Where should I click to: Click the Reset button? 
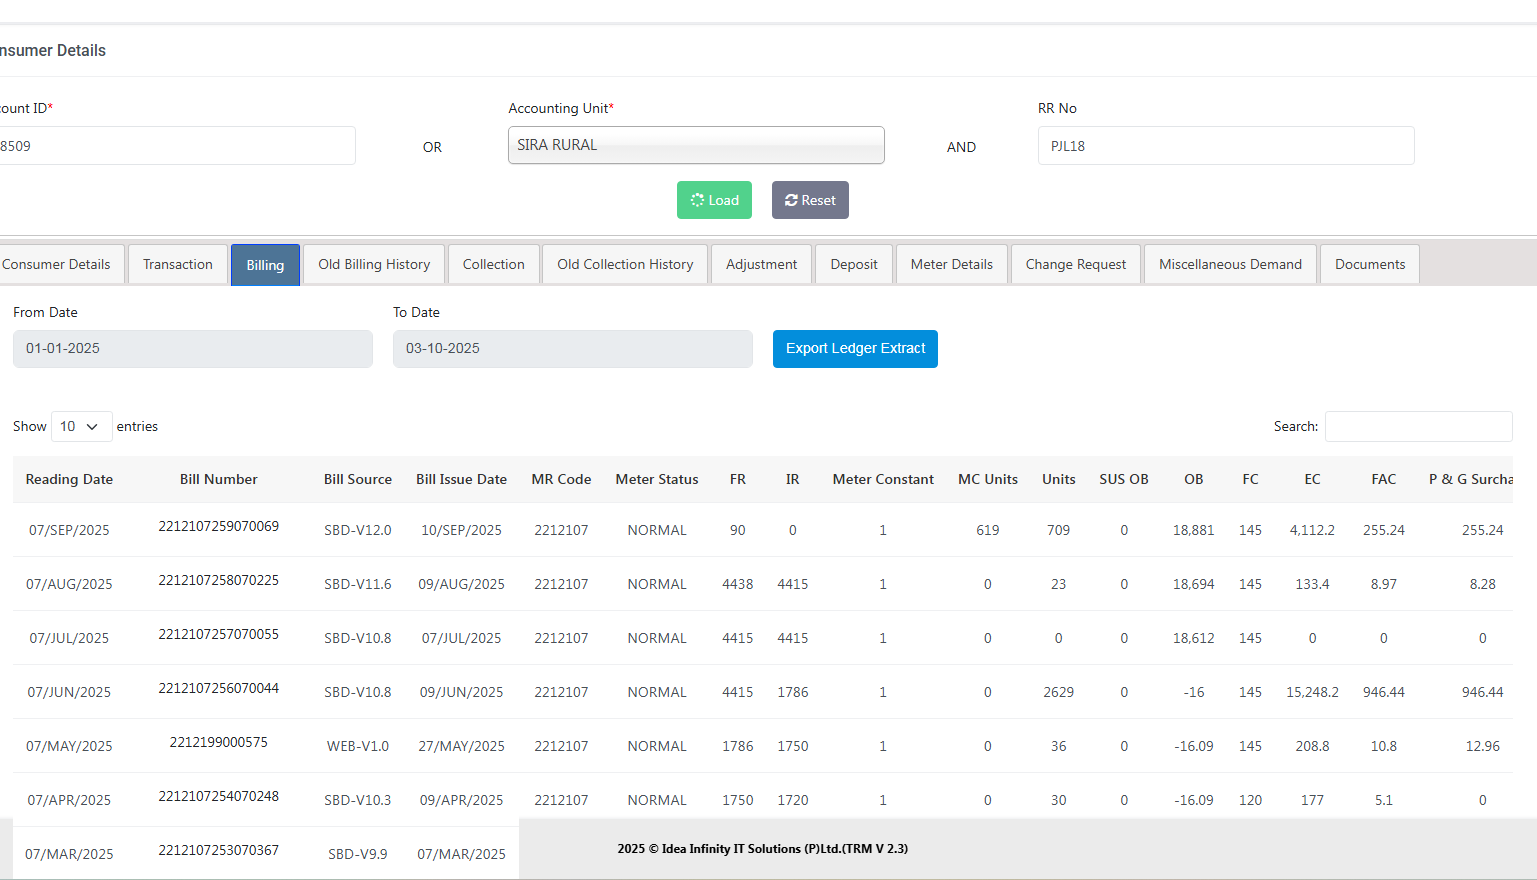tap(810, 200)
